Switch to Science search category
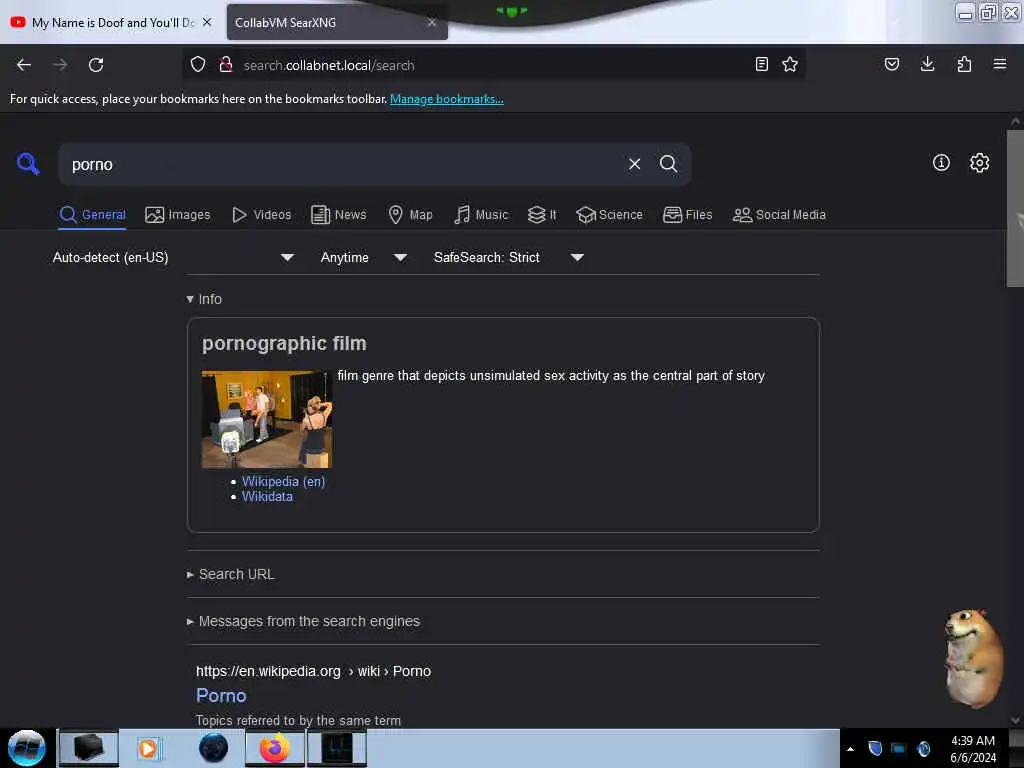1024x768 pixels. coord(609,215)
